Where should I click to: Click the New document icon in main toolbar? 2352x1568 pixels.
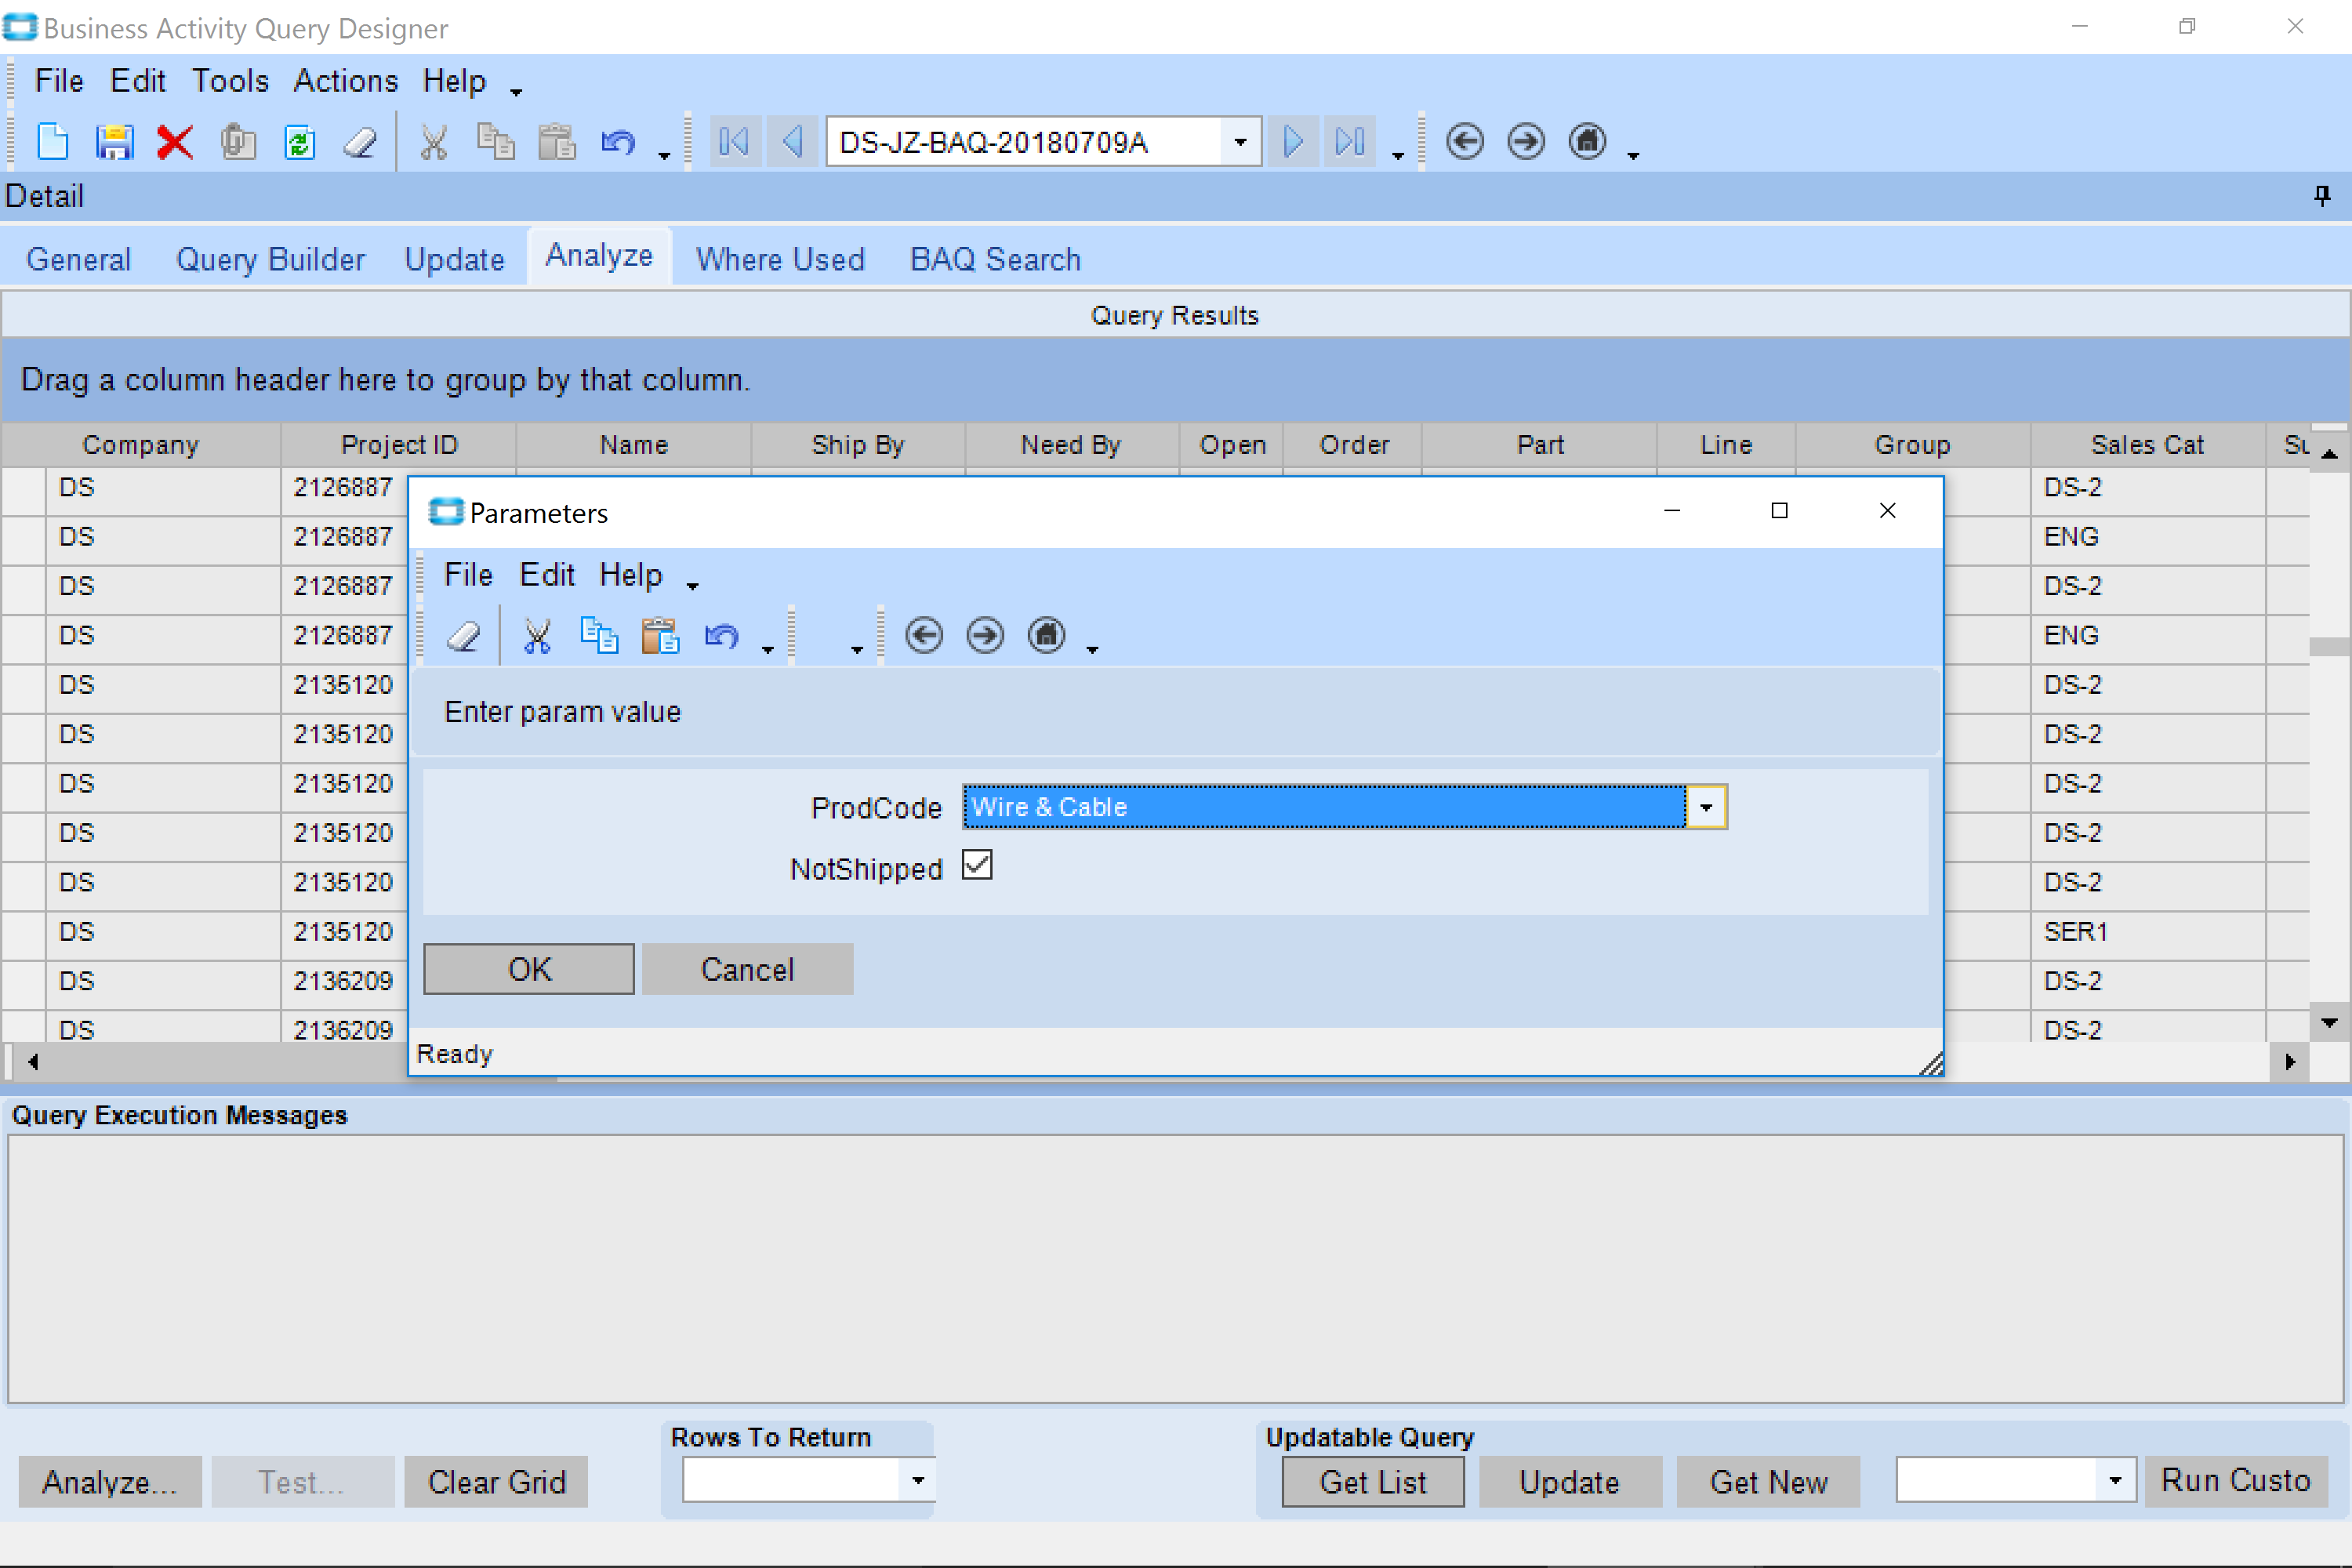53,142
